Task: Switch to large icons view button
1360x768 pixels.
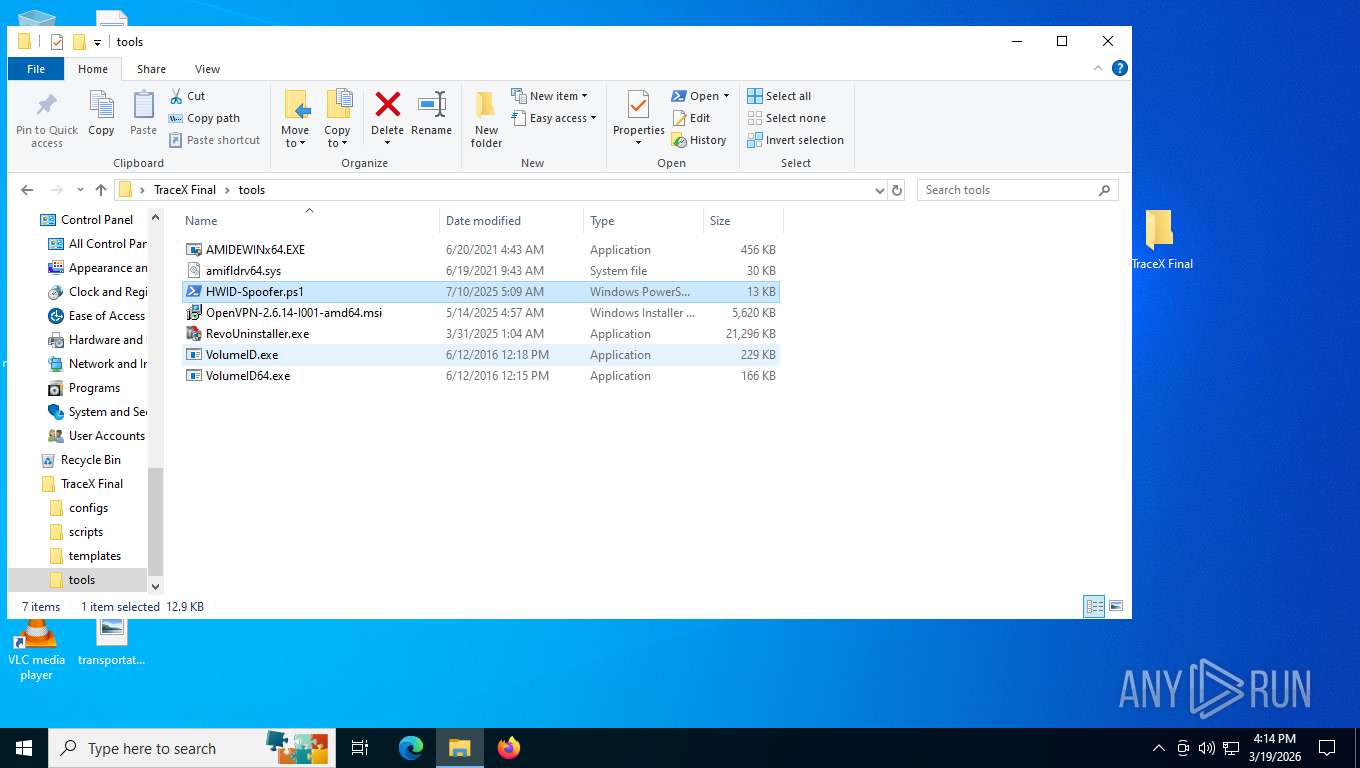Action: pos(1116,606)
